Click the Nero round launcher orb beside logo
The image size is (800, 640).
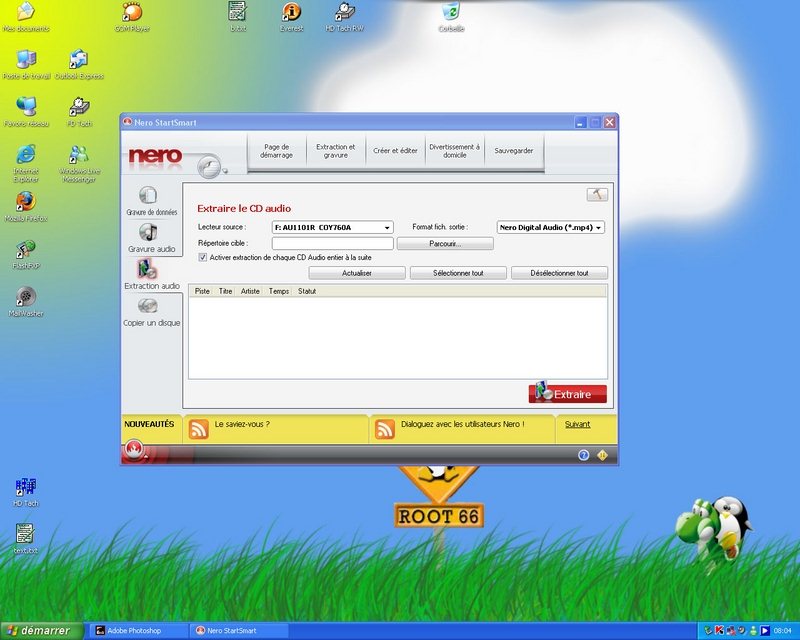pyautogui.click(x=210, y=166)
